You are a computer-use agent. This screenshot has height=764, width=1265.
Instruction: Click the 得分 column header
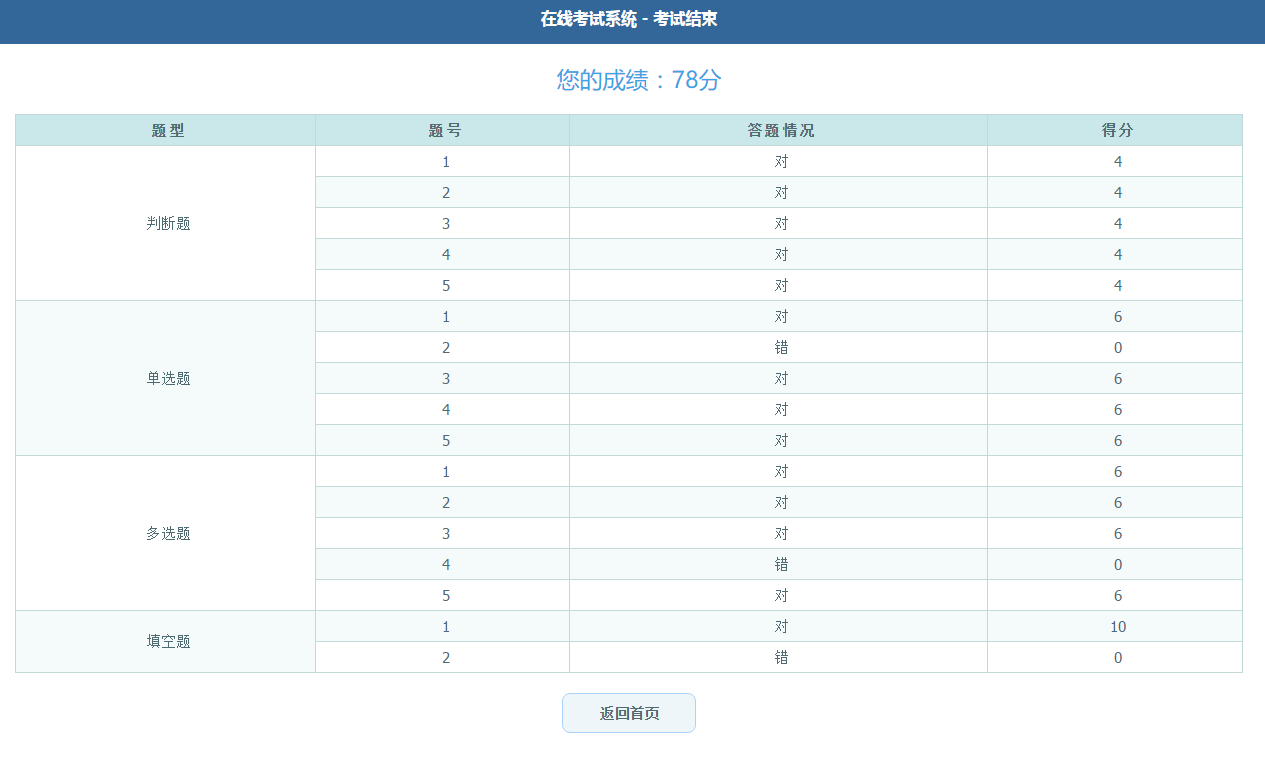[x=1117, y=131]
